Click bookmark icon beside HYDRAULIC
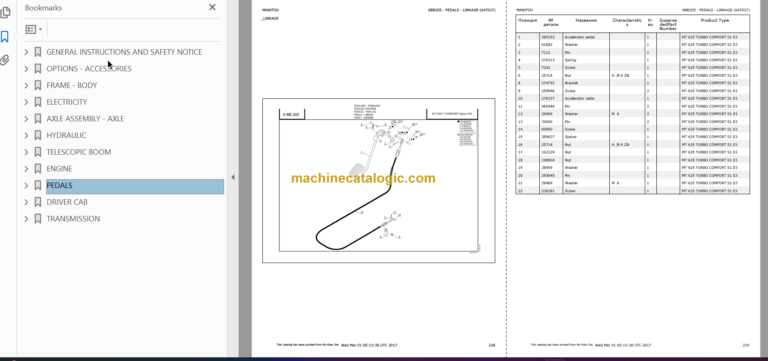768x361 pixels. (38, 135)
